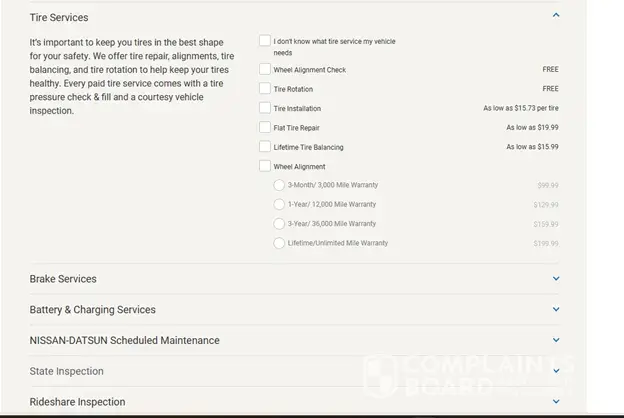Pick the 3-Year/36,000 Mile Warranty radio
Screen dimensions: 624x418
tap(279, 224)
